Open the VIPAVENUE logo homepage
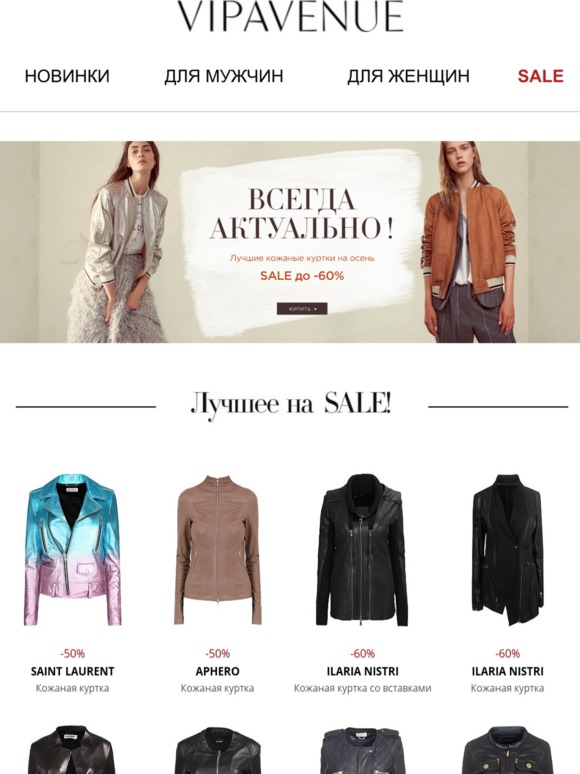This screenshot has width=580, height=774. tap(290, 16)
